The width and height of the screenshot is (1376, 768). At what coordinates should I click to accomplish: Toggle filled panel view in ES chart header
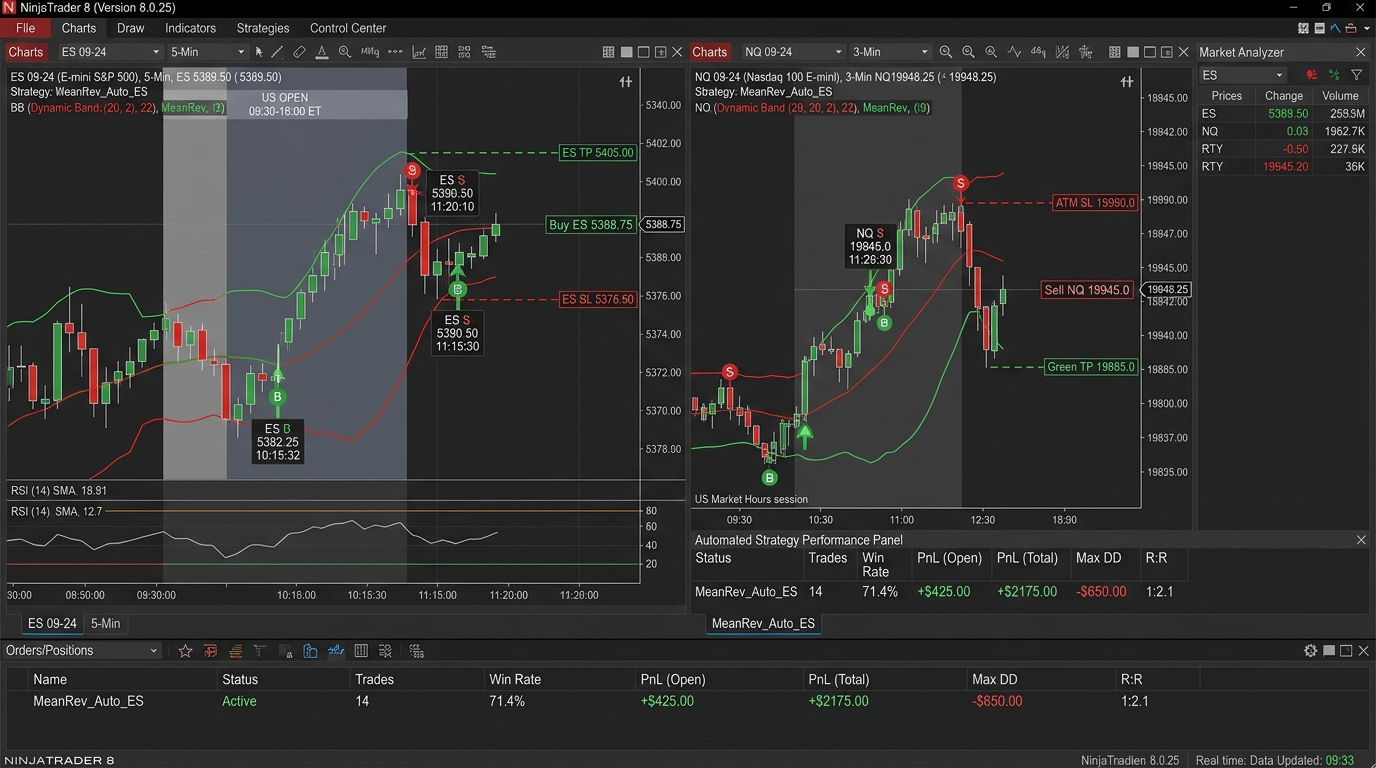click(x=627, y=52)
